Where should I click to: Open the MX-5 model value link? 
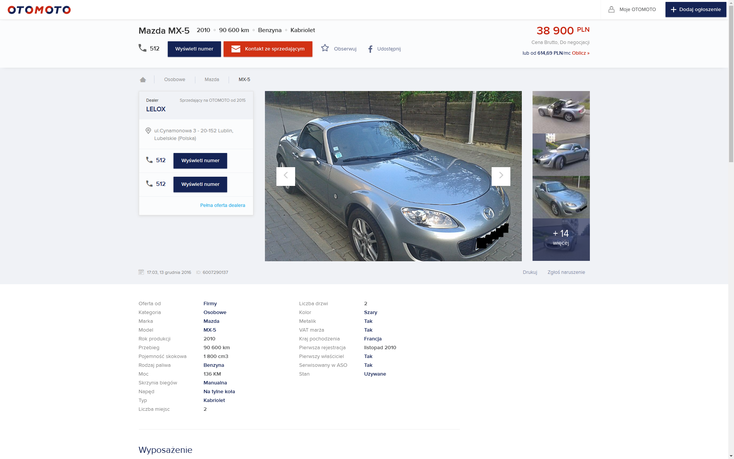tap(210, 330)
